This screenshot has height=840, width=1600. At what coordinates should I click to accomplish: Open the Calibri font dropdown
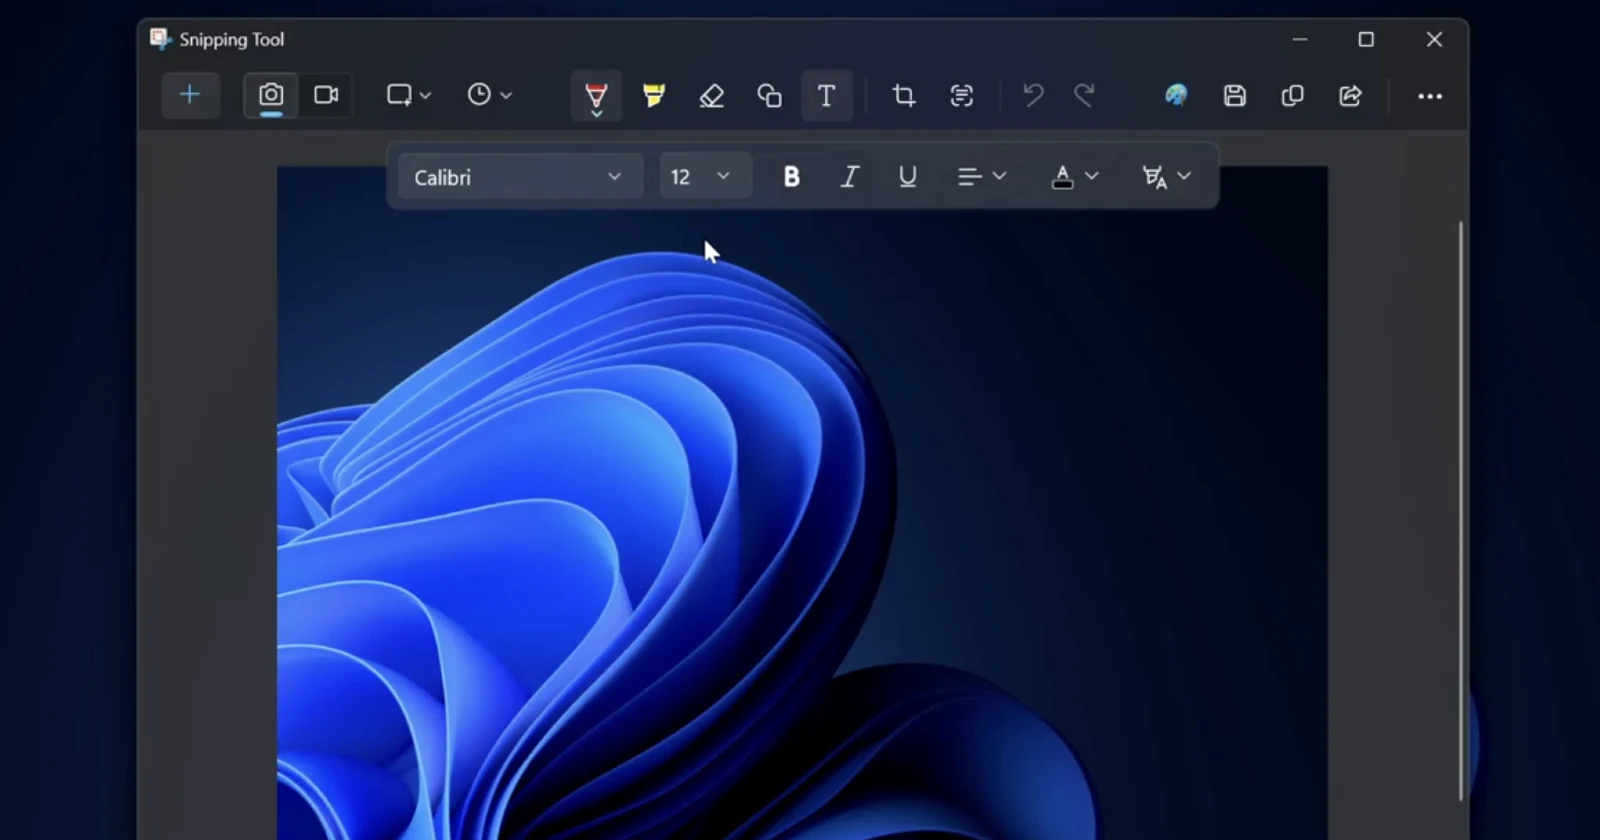[519, 177]
